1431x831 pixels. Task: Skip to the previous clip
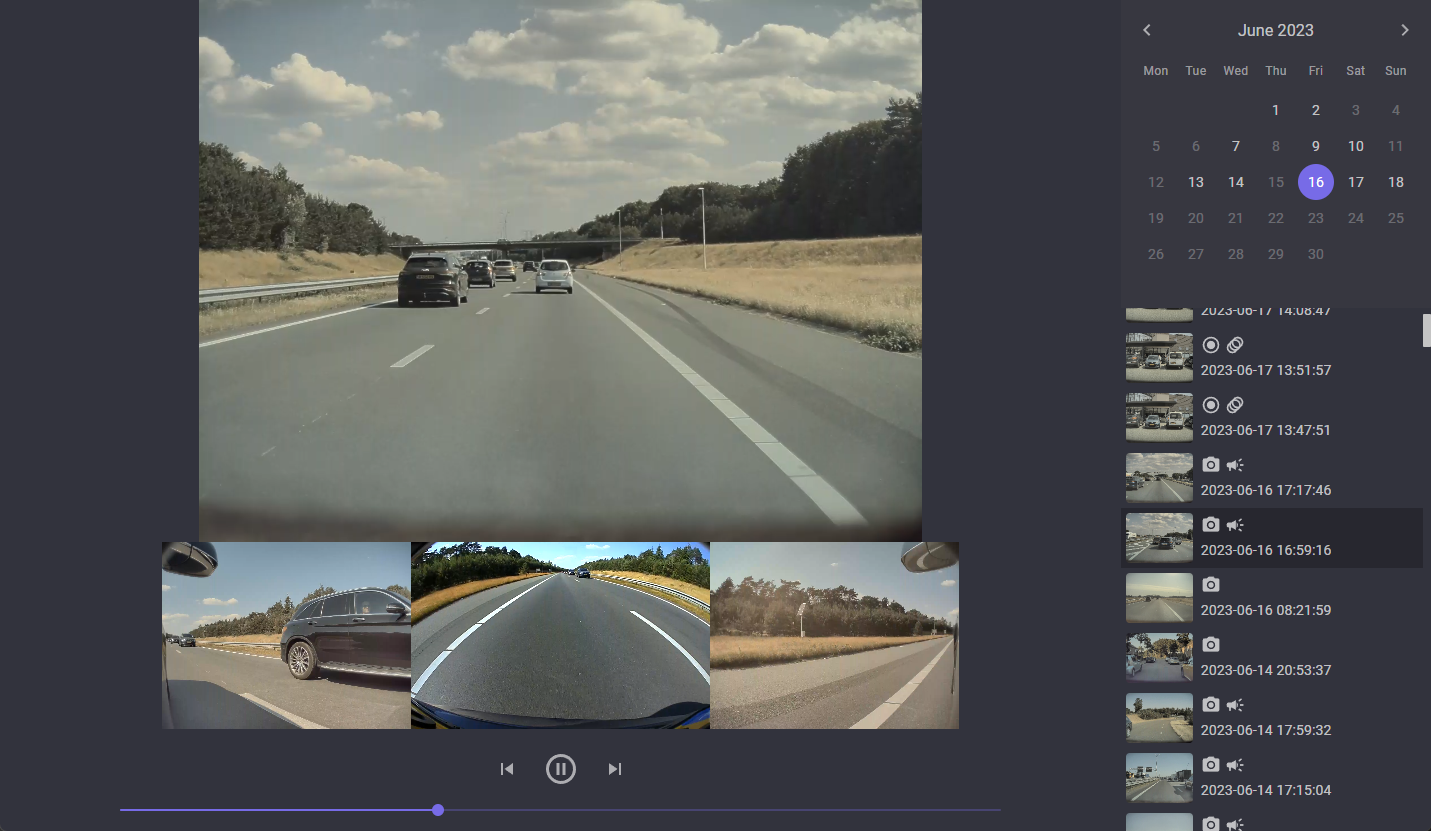pyautogui.click(x=507, y=769)
